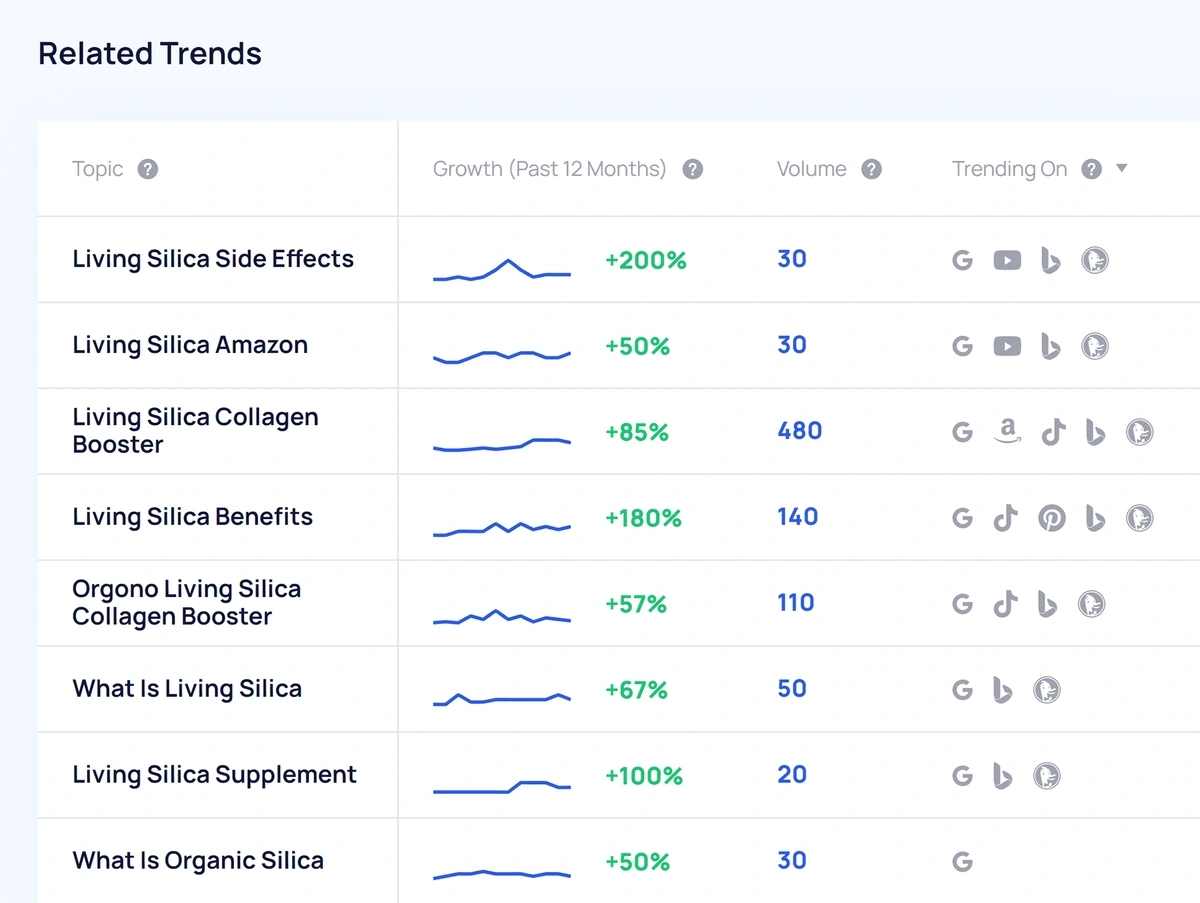Open the Living Silica Side Effects topic

pos(213,259)
